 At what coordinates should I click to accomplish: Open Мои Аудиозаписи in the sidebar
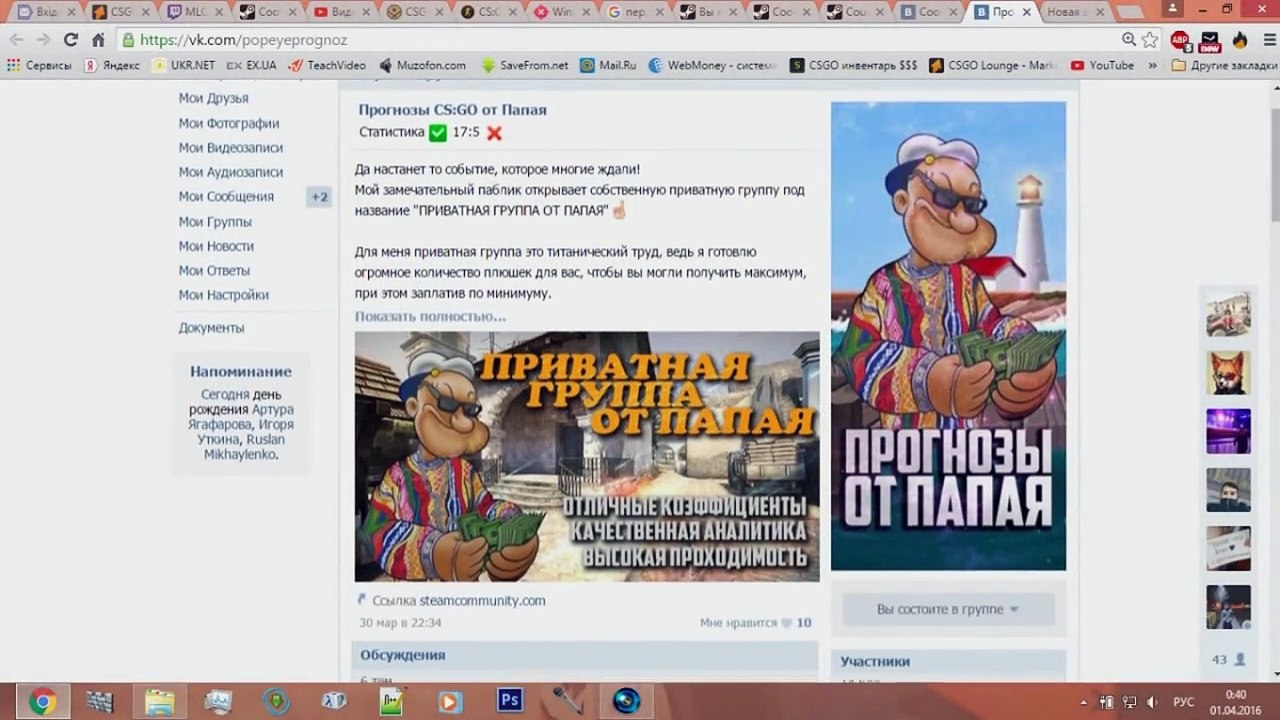pos(231,172)
